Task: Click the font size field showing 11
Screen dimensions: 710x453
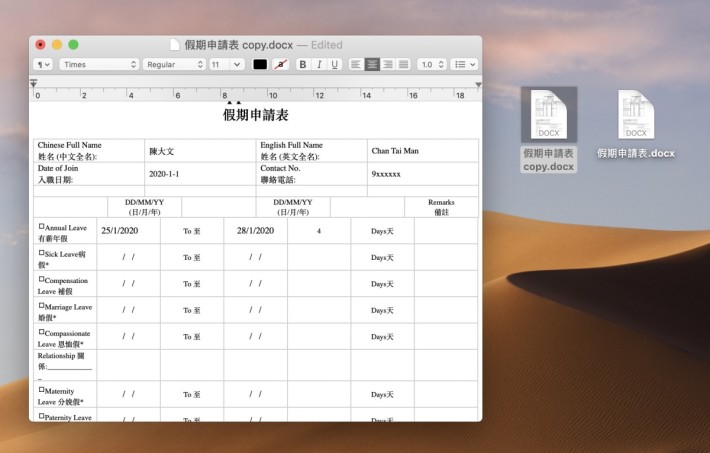Action: (219, 65)
